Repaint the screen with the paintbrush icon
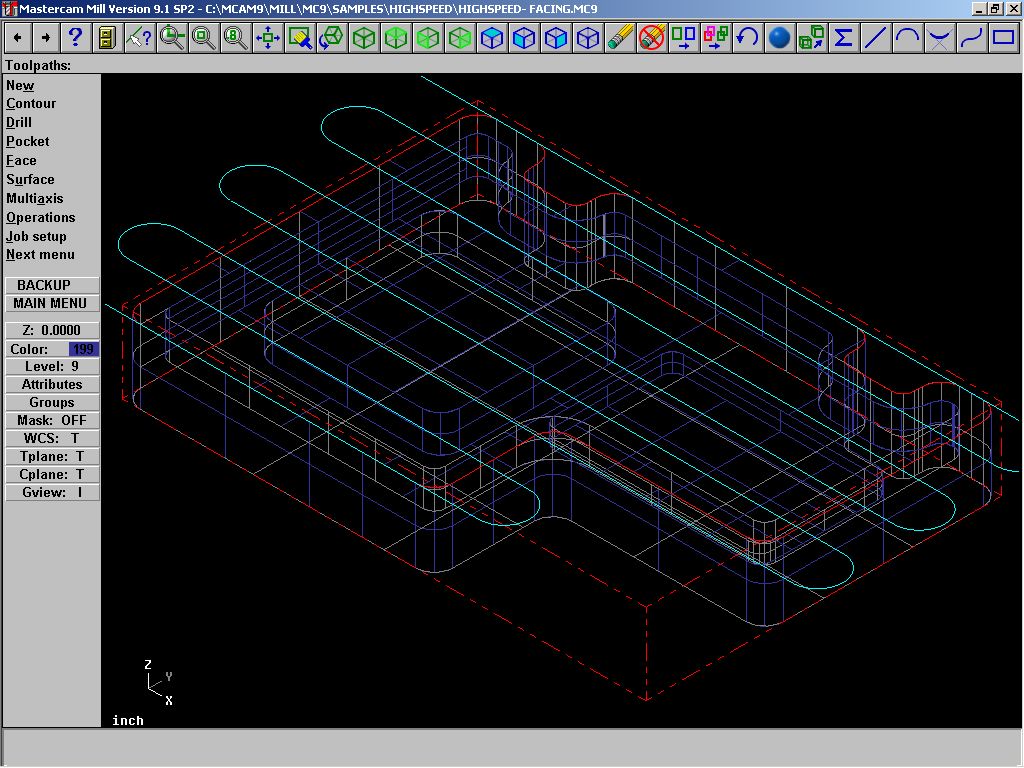Image resolution: width=1024 pixels, height=768 pixels. (x=299, y=38)
